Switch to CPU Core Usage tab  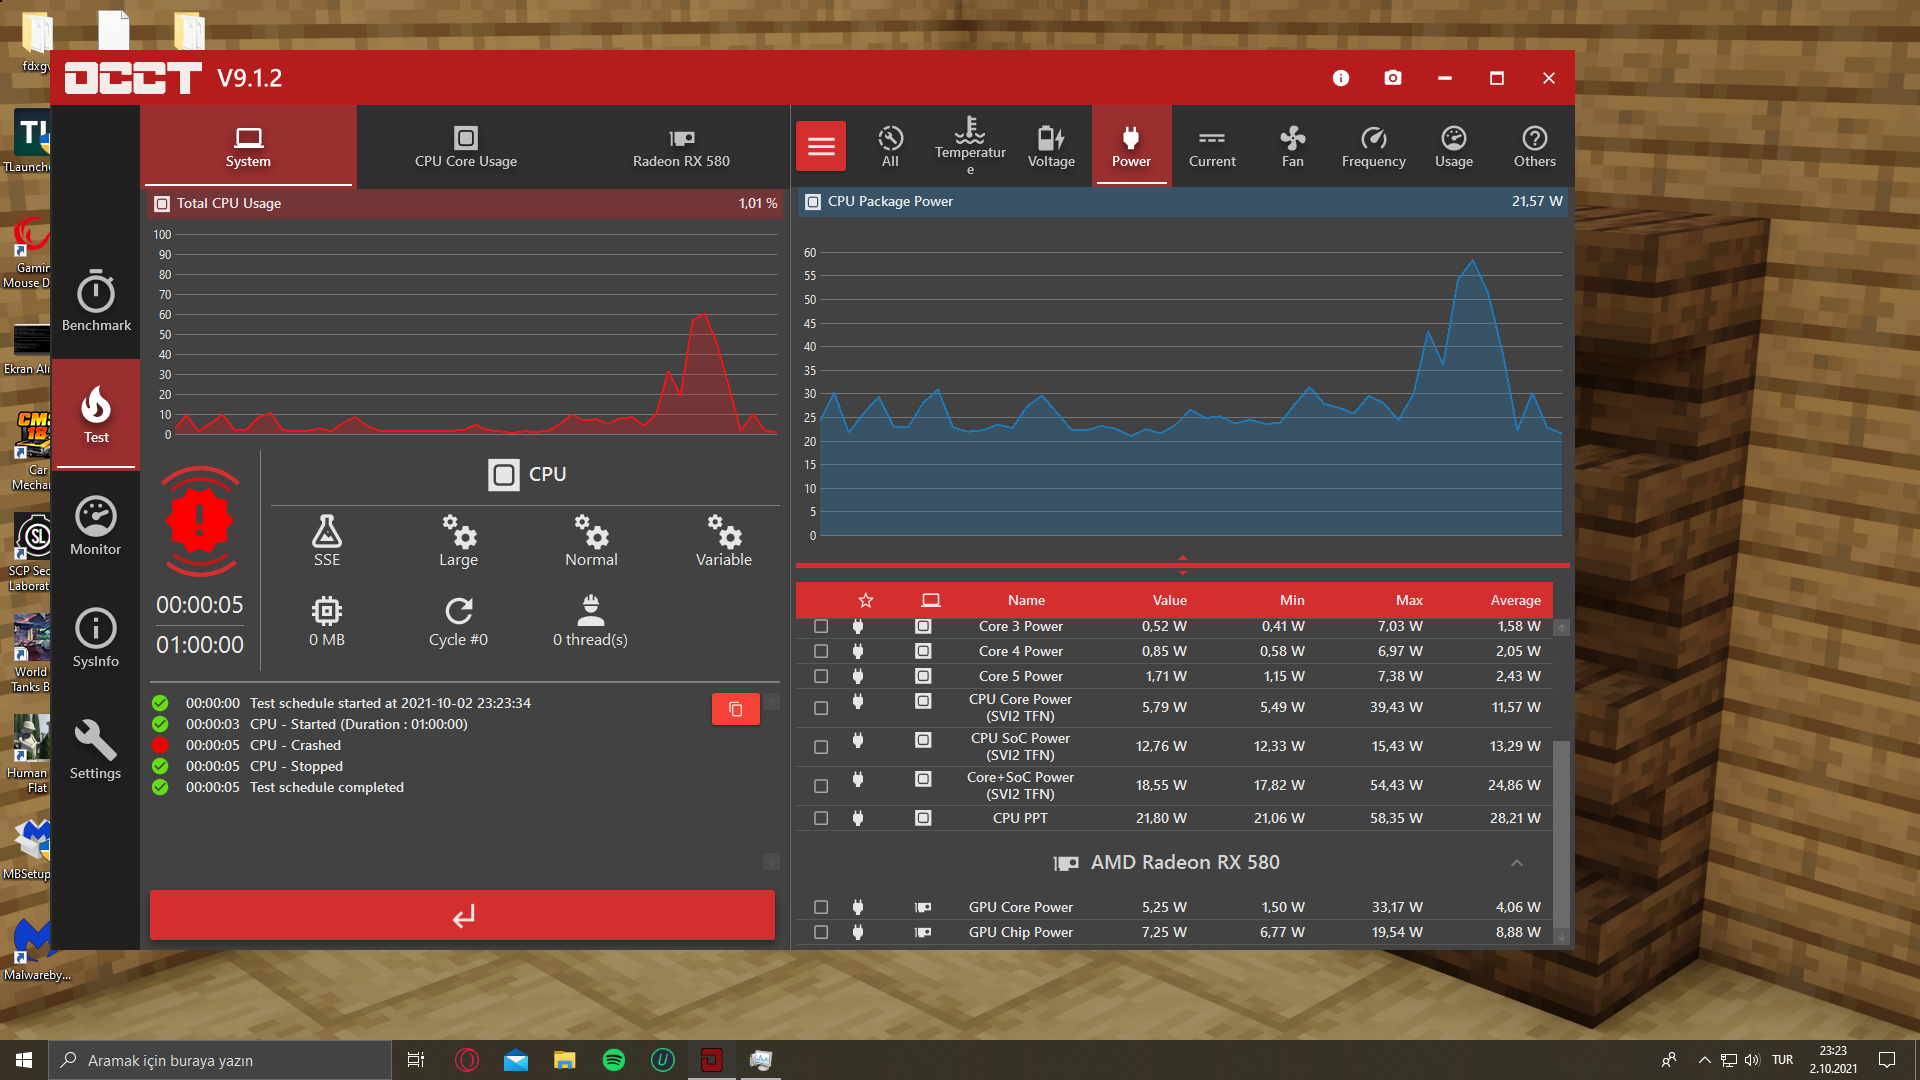point(466,146)
